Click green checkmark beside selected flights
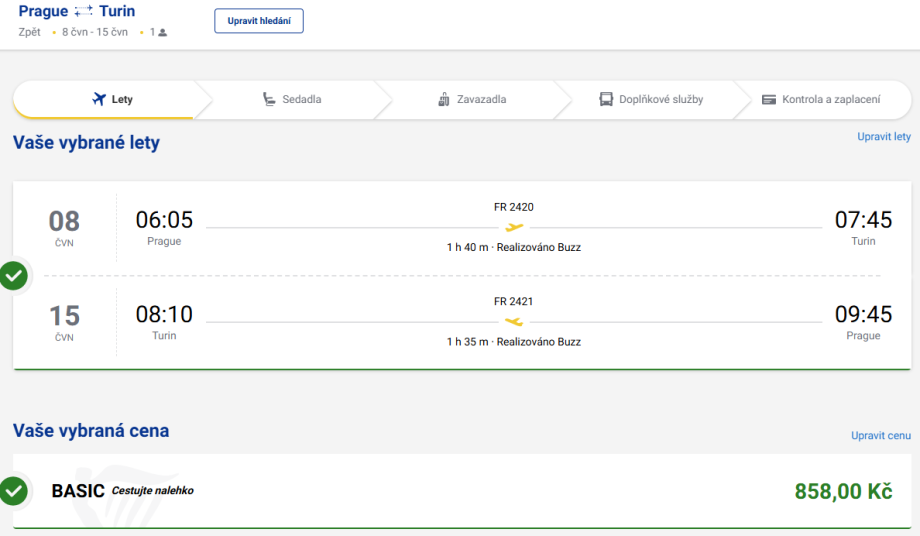The width and height of the screenshot is (920, 536). coord(13,275)
